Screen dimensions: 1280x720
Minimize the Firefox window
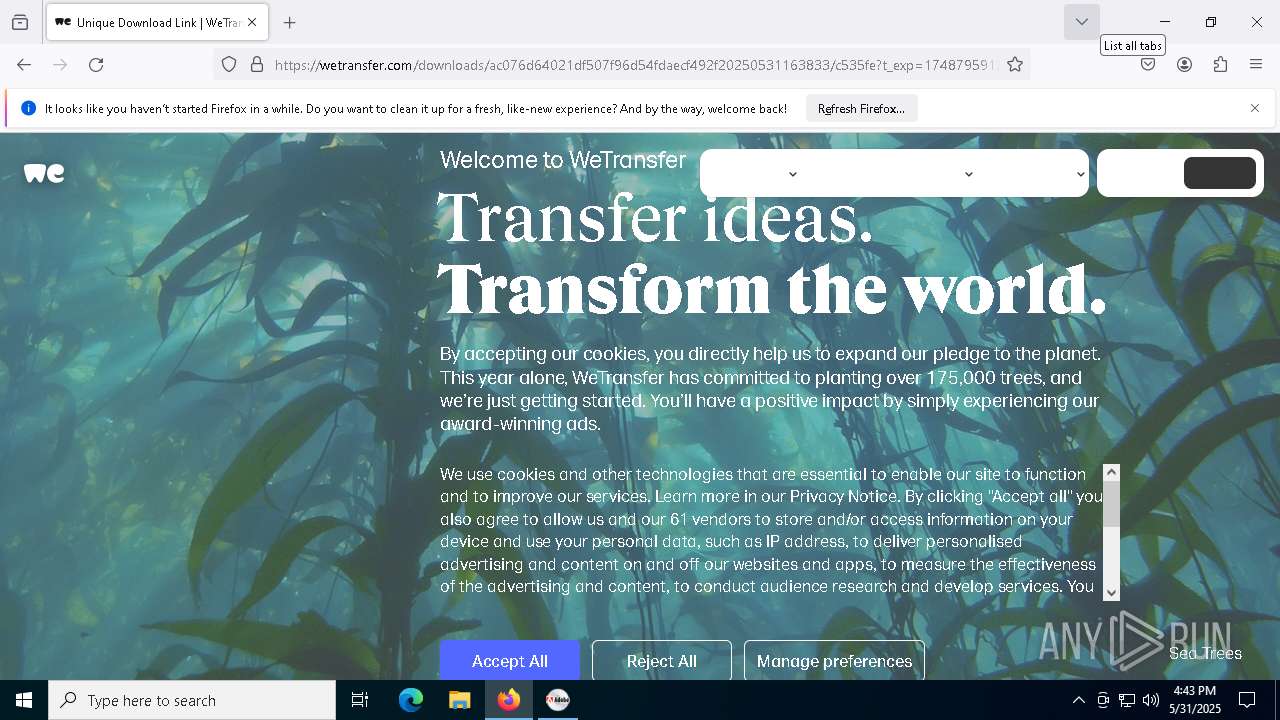click(x=1165, y=22)
